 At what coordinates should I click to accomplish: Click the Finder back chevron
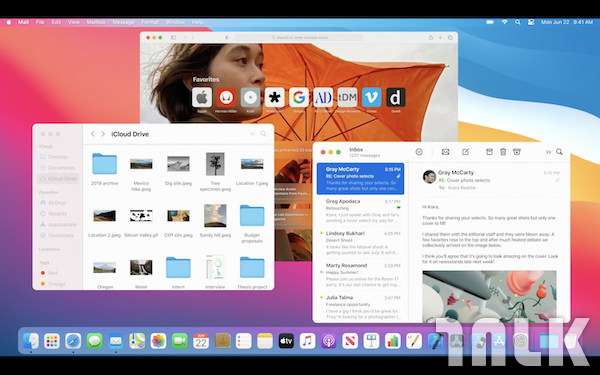[x=93, y=134]
